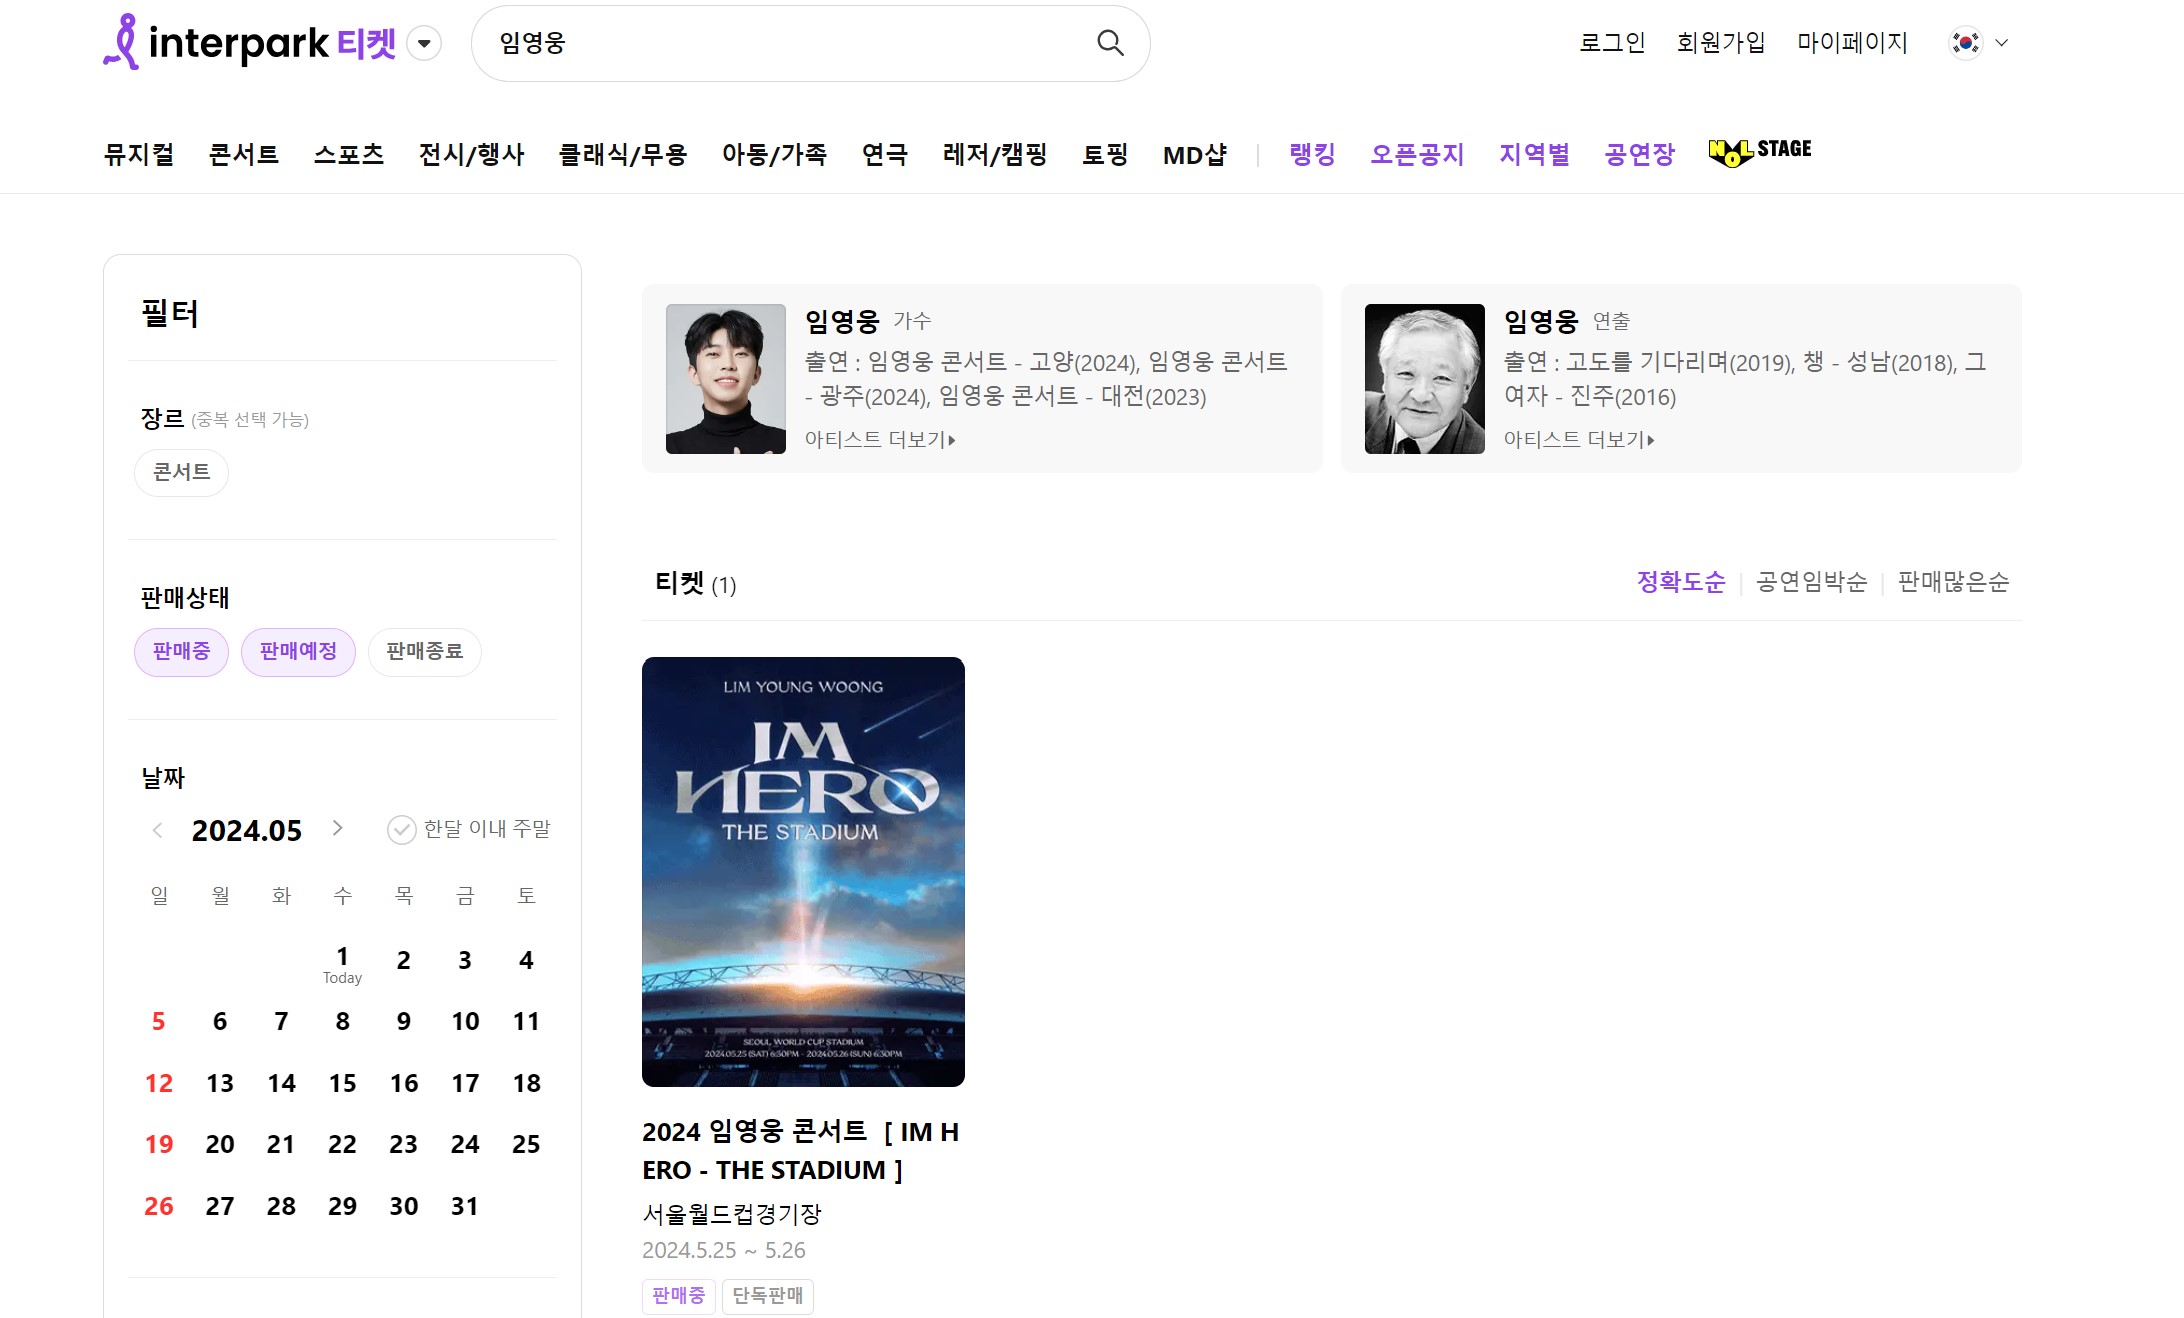Toggle the 판매중 sale status filter
Screen dimensions: 2184x1318
pos(181,652)
